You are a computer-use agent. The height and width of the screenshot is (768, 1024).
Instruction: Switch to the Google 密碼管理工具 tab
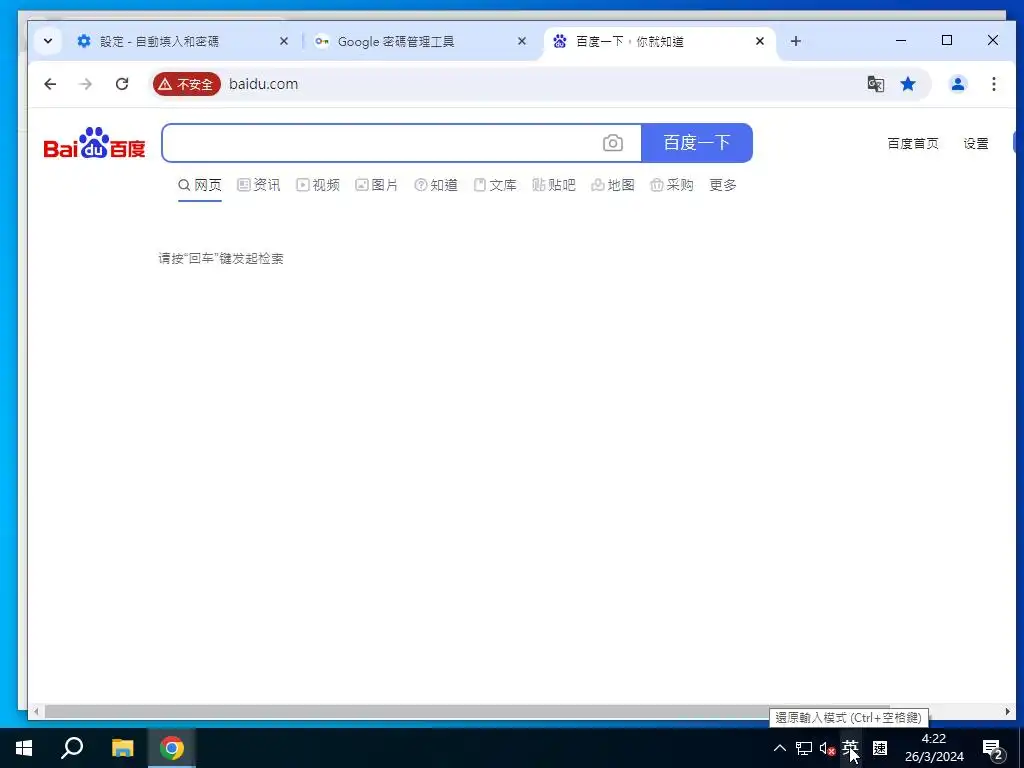(421, 41)
